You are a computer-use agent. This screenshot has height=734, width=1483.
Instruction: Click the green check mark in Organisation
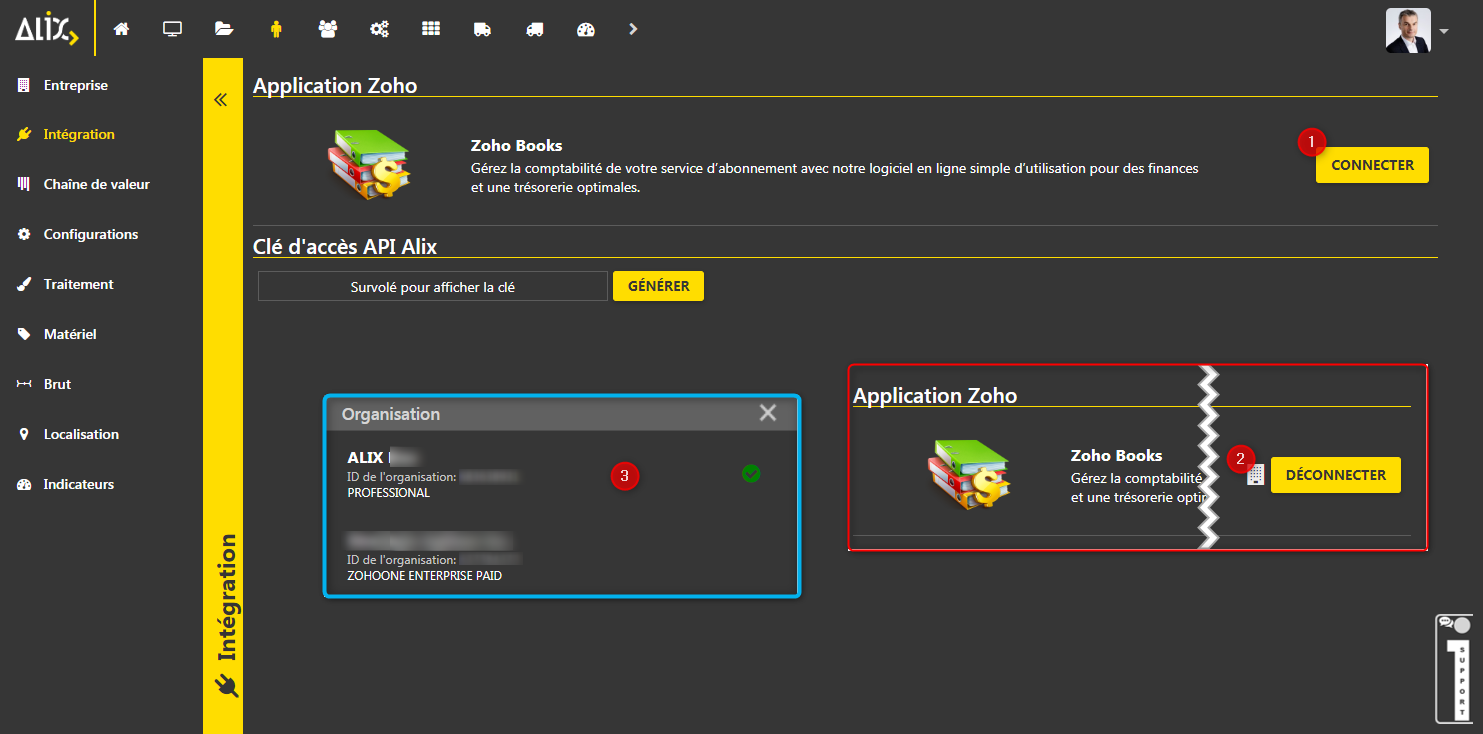(751, 474)
